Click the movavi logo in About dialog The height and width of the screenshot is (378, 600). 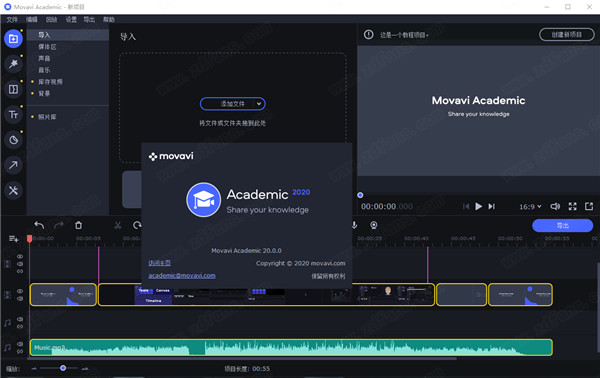point(171,156)
